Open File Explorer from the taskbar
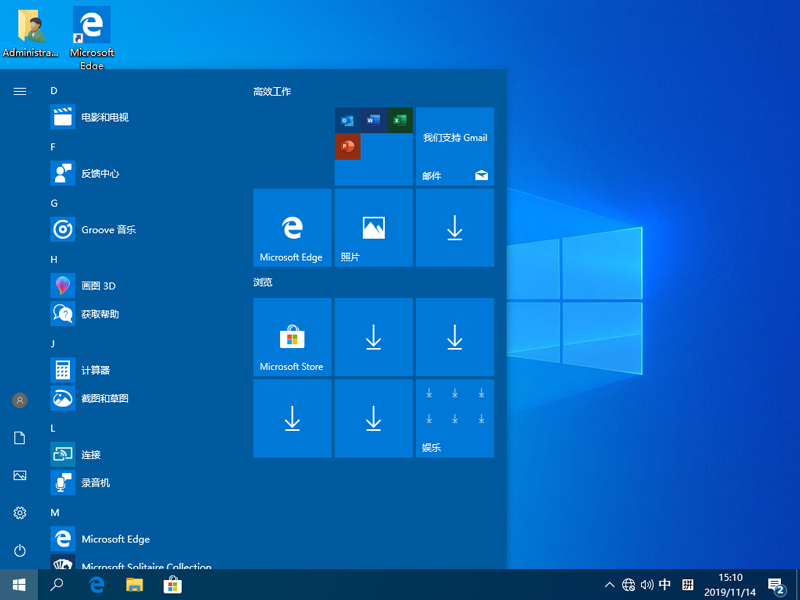This screenshot has width=800, height=600. click(x=134, y=586)
